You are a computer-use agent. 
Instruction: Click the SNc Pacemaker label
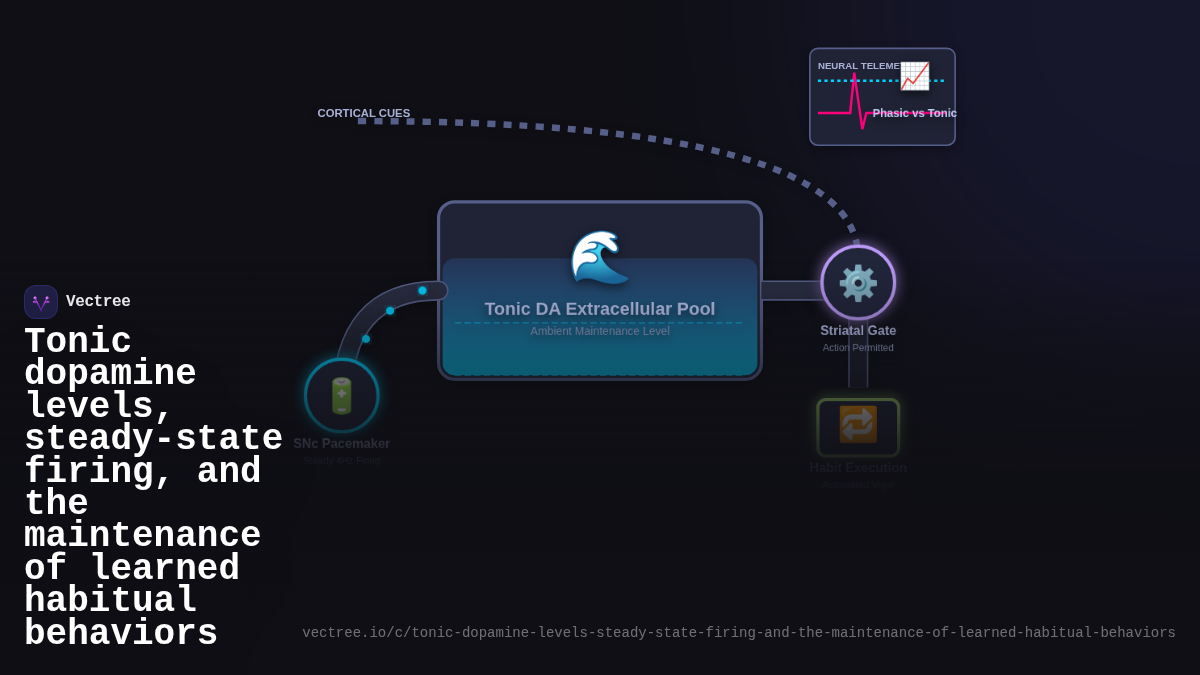[342, 444]
